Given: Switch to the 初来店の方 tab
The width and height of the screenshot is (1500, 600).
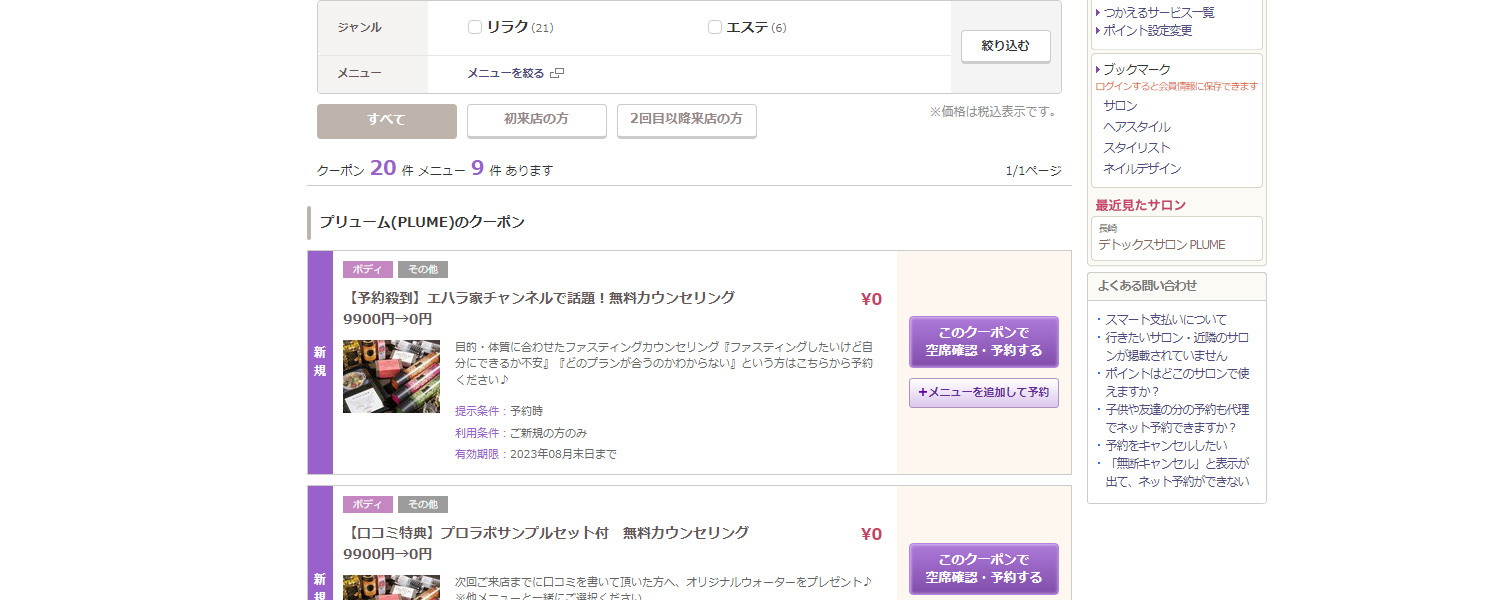Looking at the screenshot, I should click(536, 120).
